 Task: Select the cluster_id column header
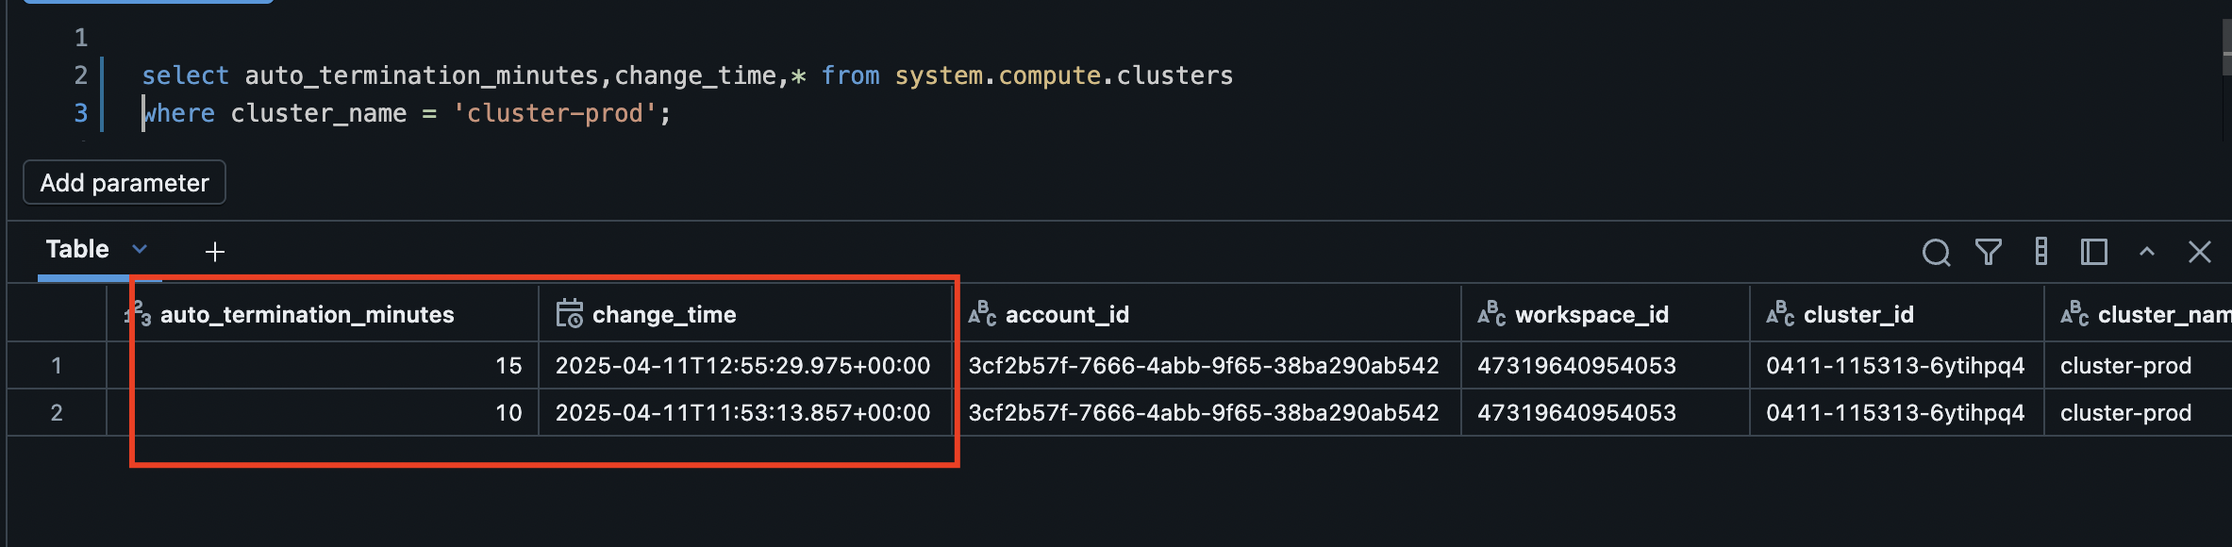pyautogui.click(x=1858, y=315)
